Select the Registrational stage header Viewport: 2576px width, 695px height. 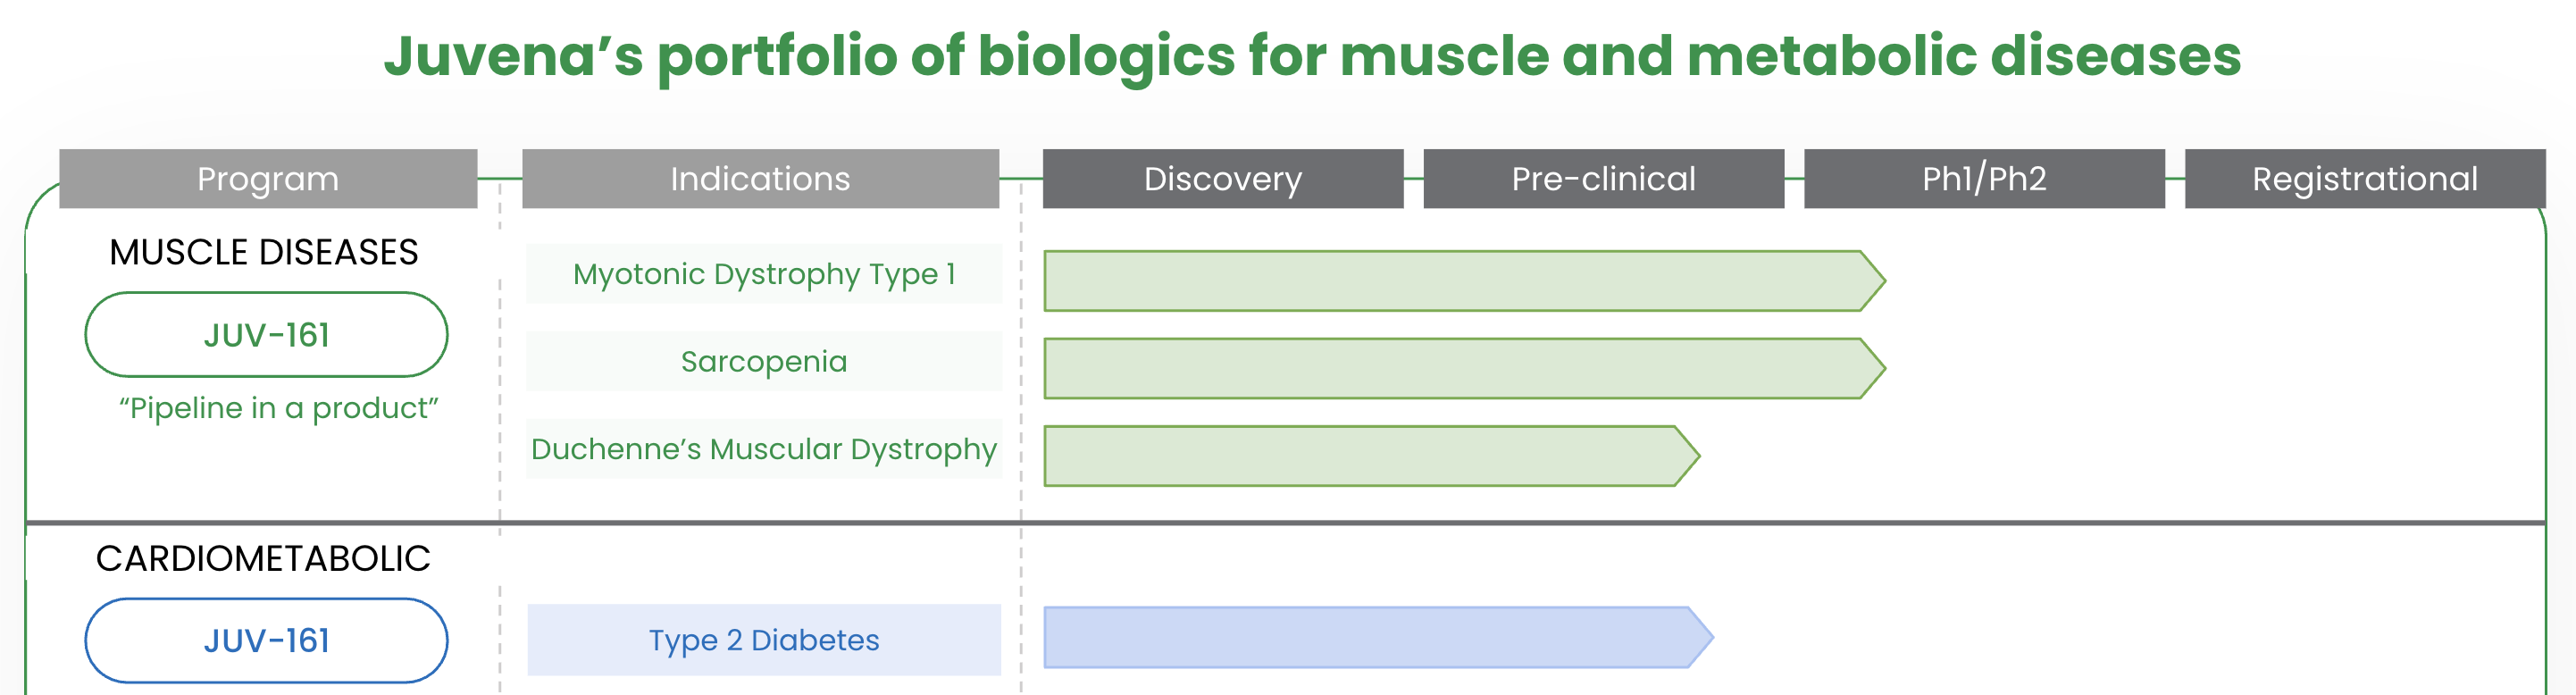(x=2365, y=179)
